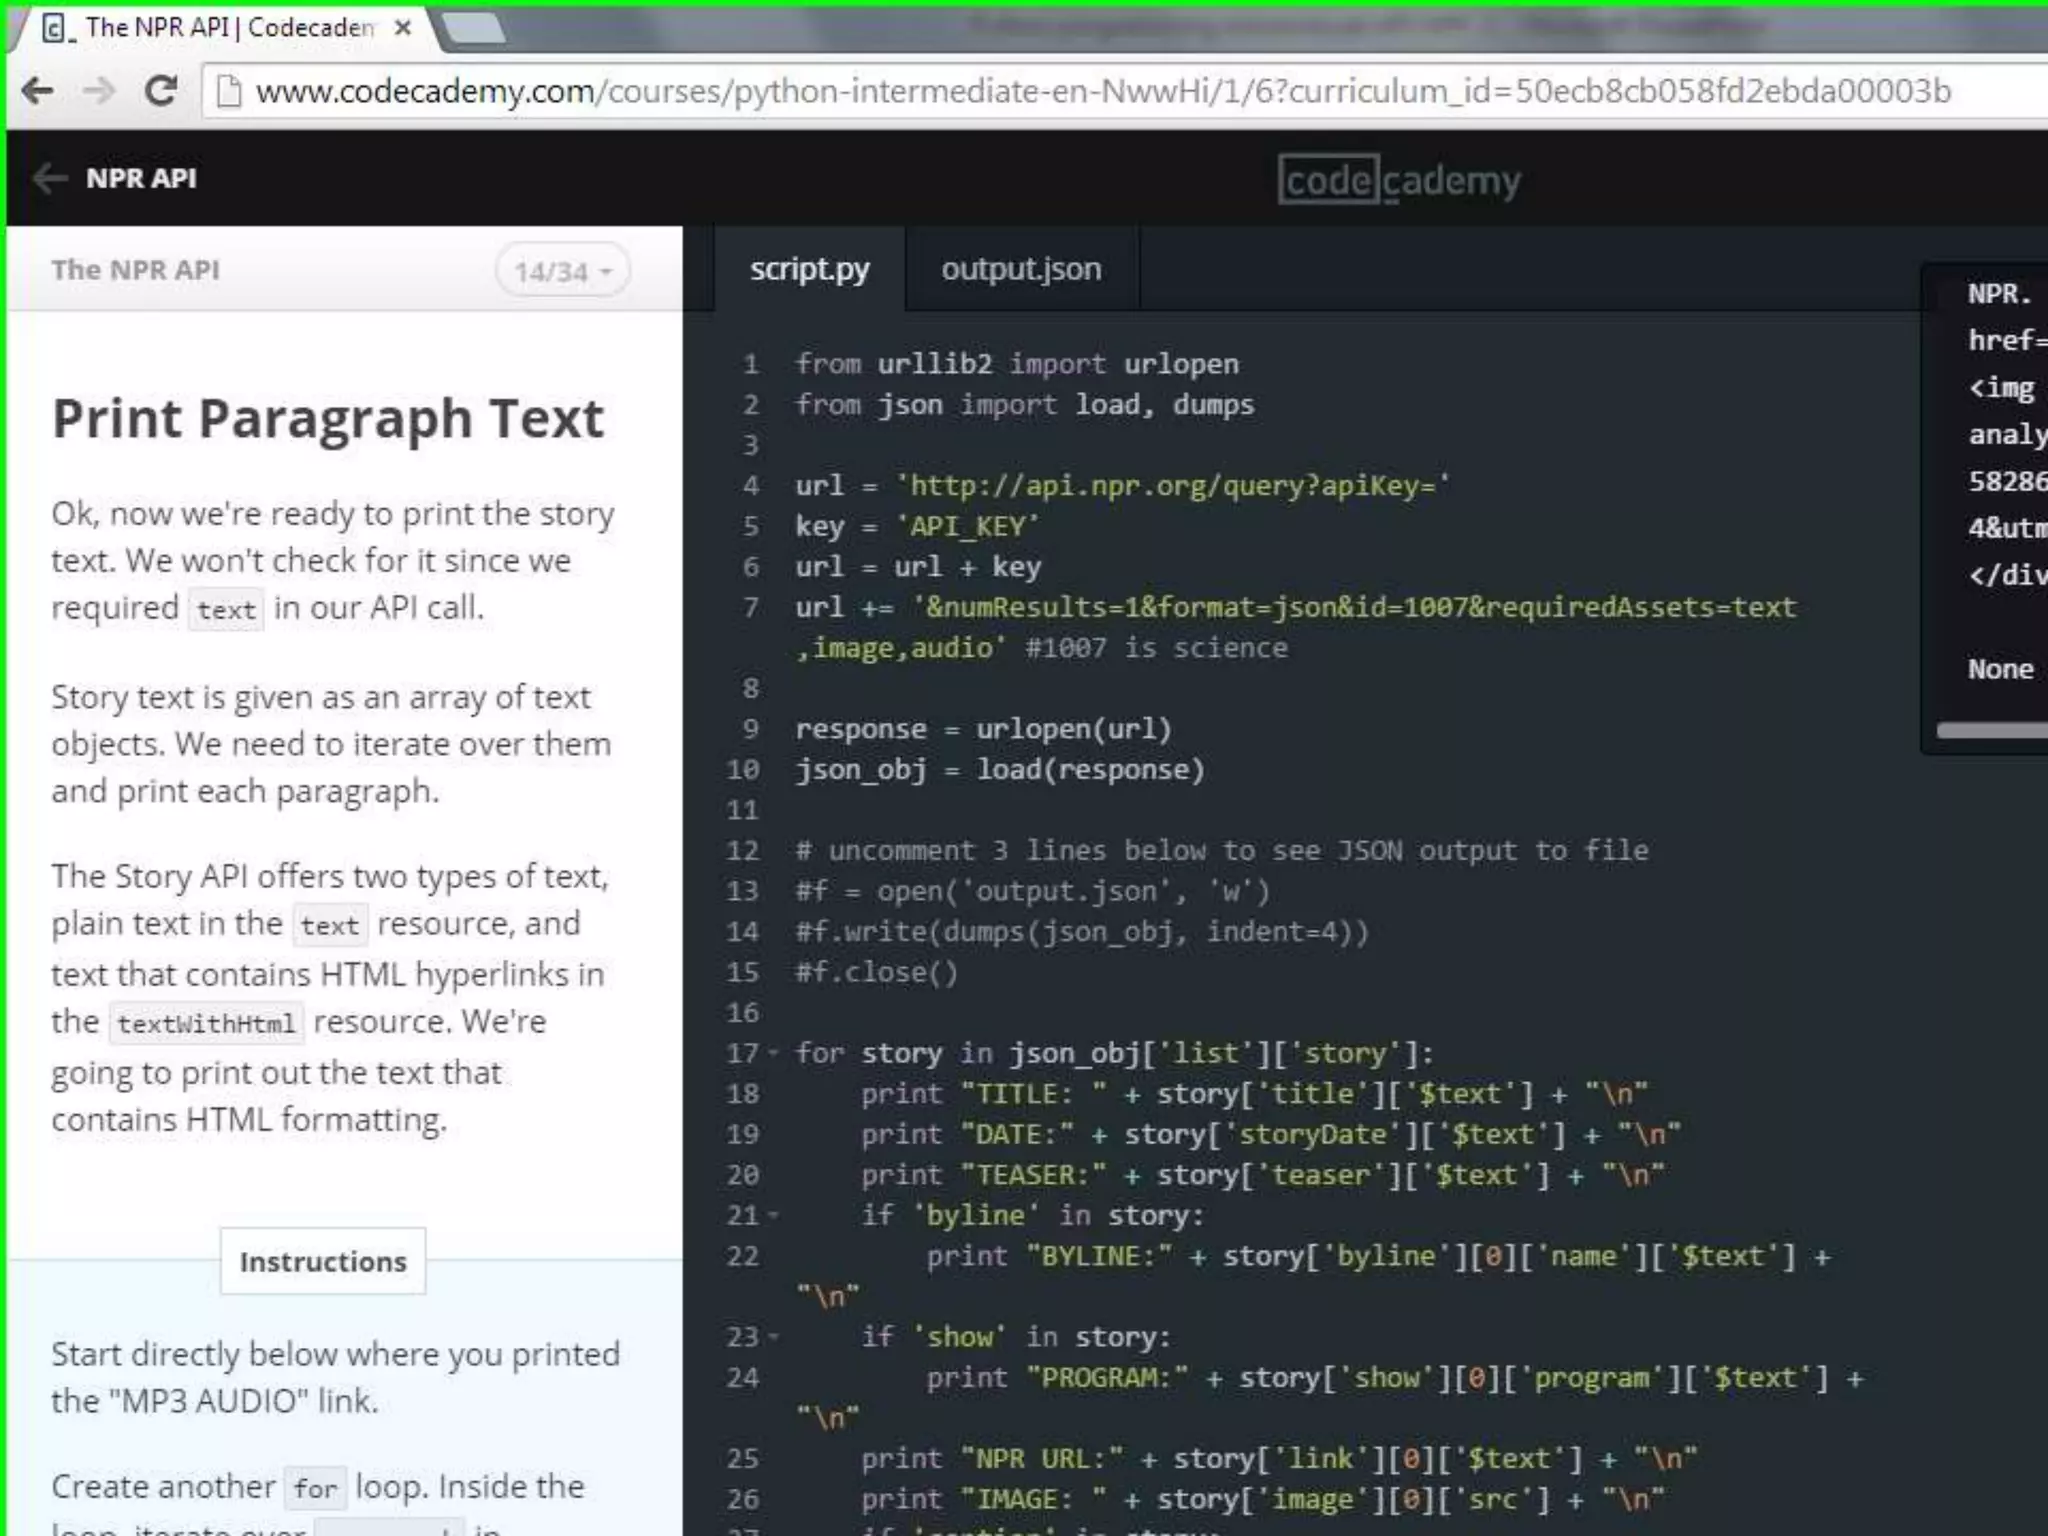2048x1536 pixels.
Task: Click the page icon in the address bar
Action: [x=229, y=91]
